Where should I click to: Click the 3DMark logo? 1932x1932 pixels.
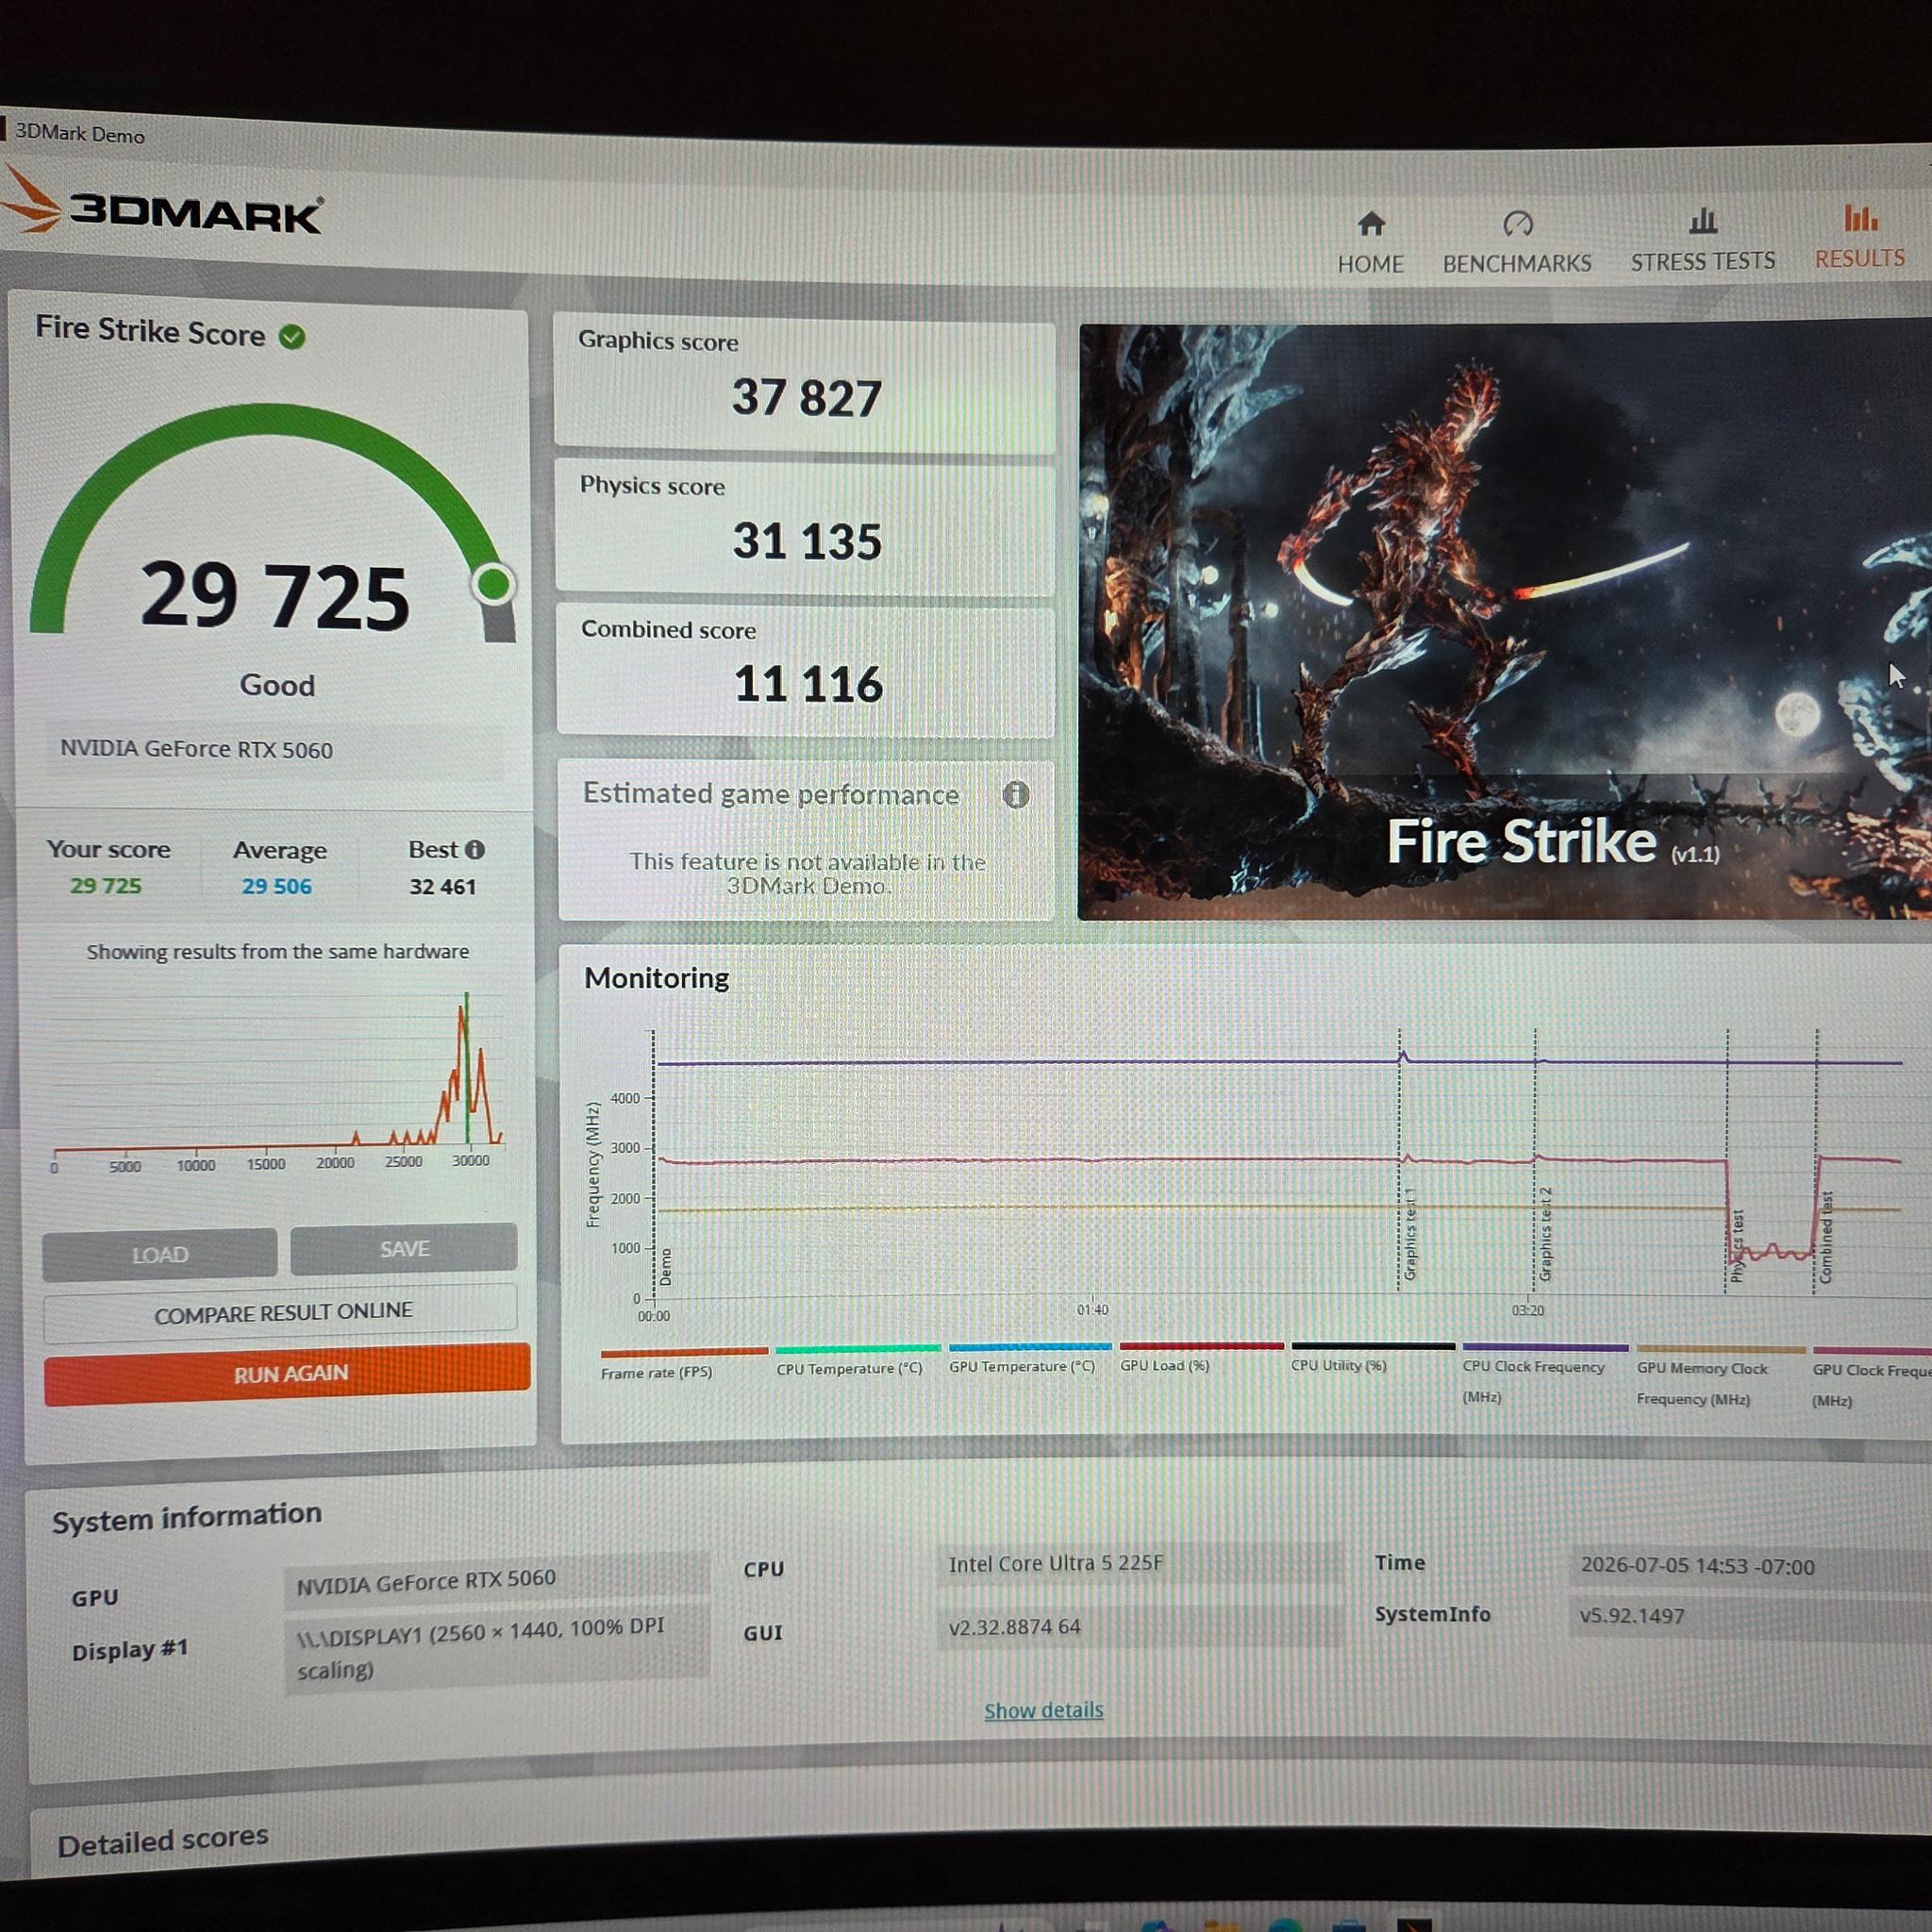pyautogui.click(x=162, y=205)
